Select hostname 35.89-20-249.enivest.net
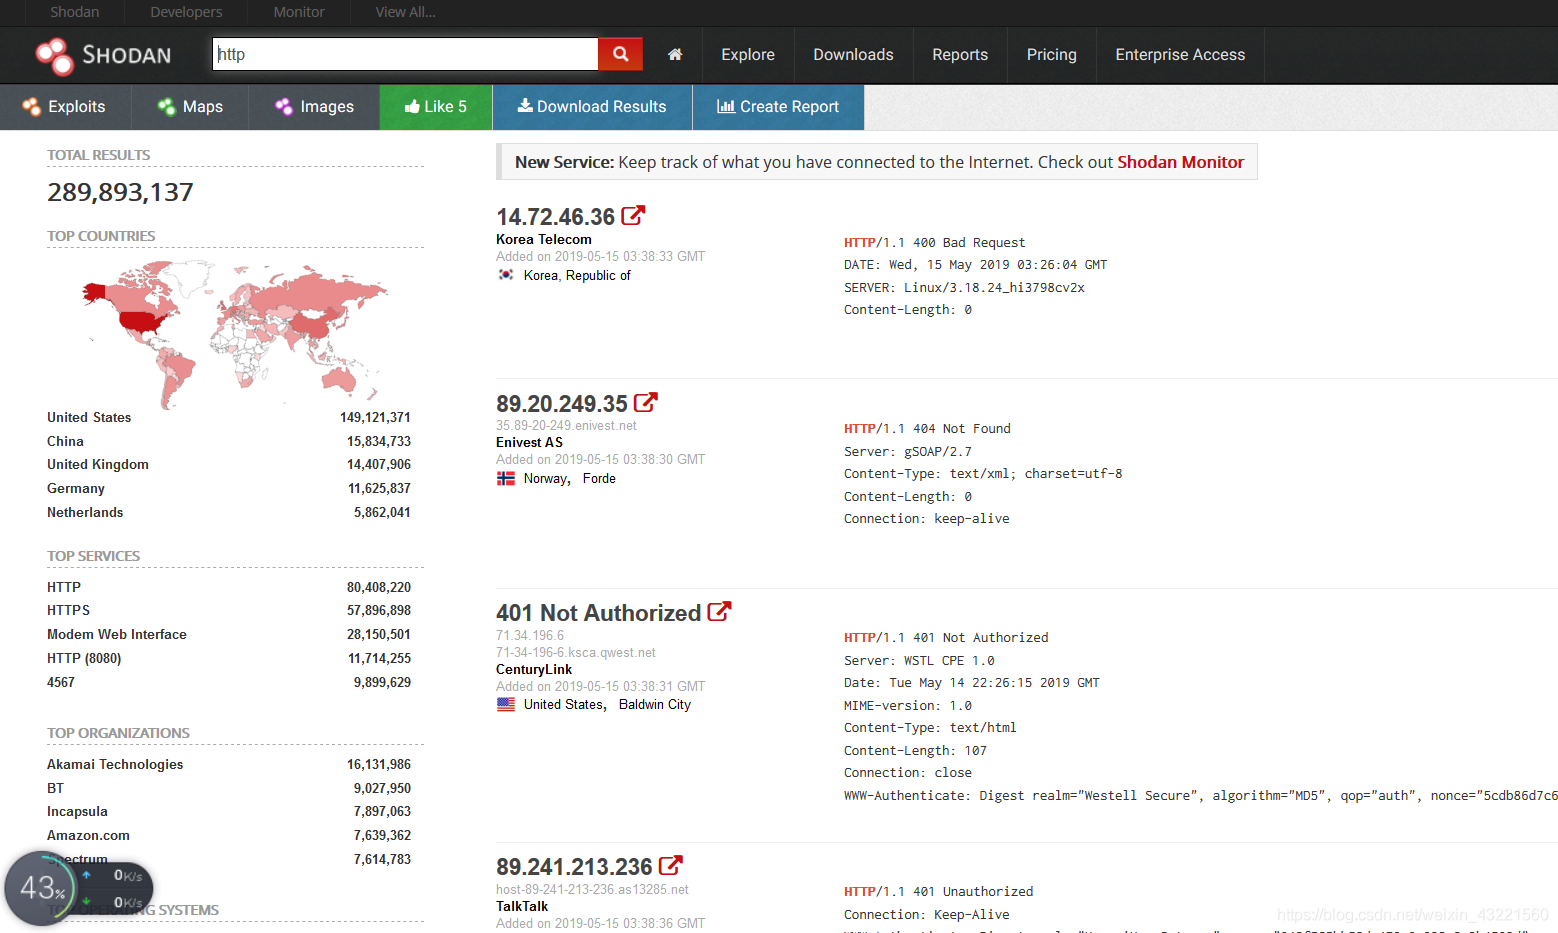 point(566,425)
